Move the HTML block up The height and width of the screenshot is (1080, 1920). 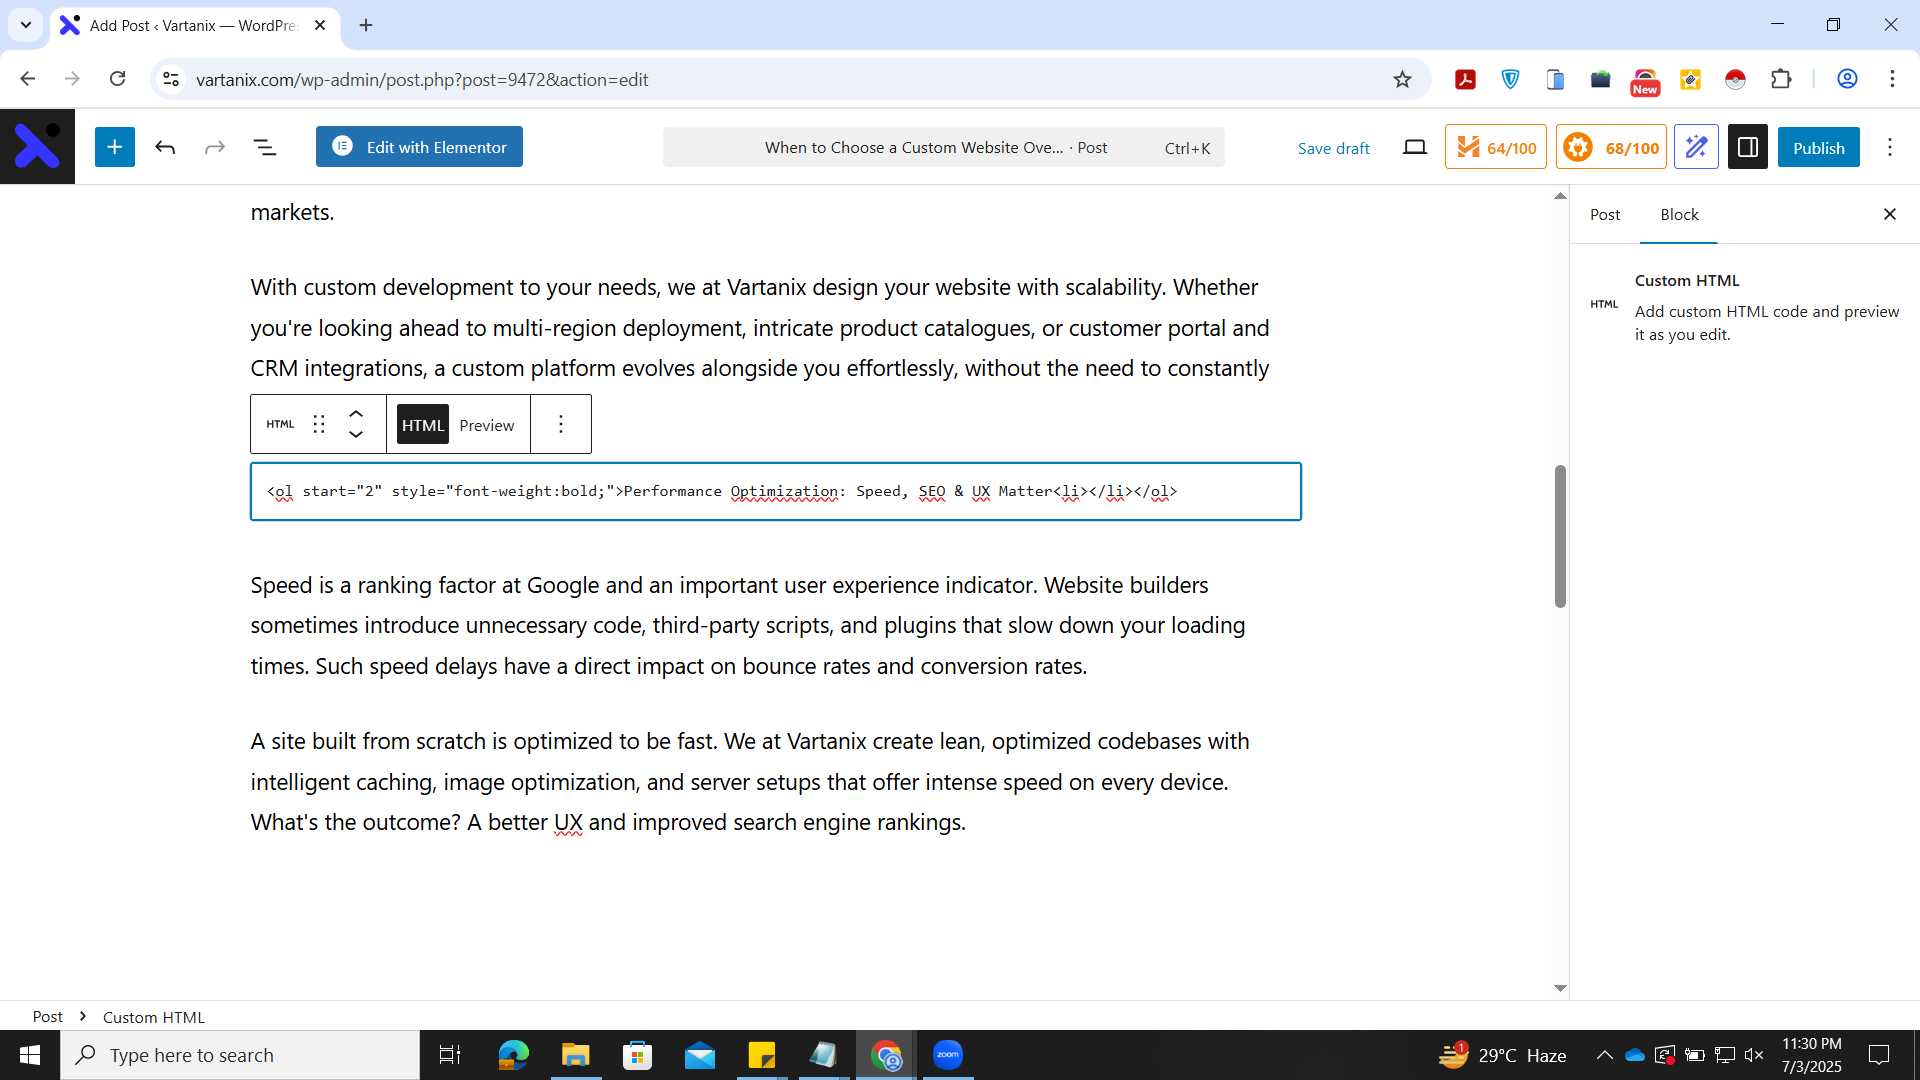point(356,413)
